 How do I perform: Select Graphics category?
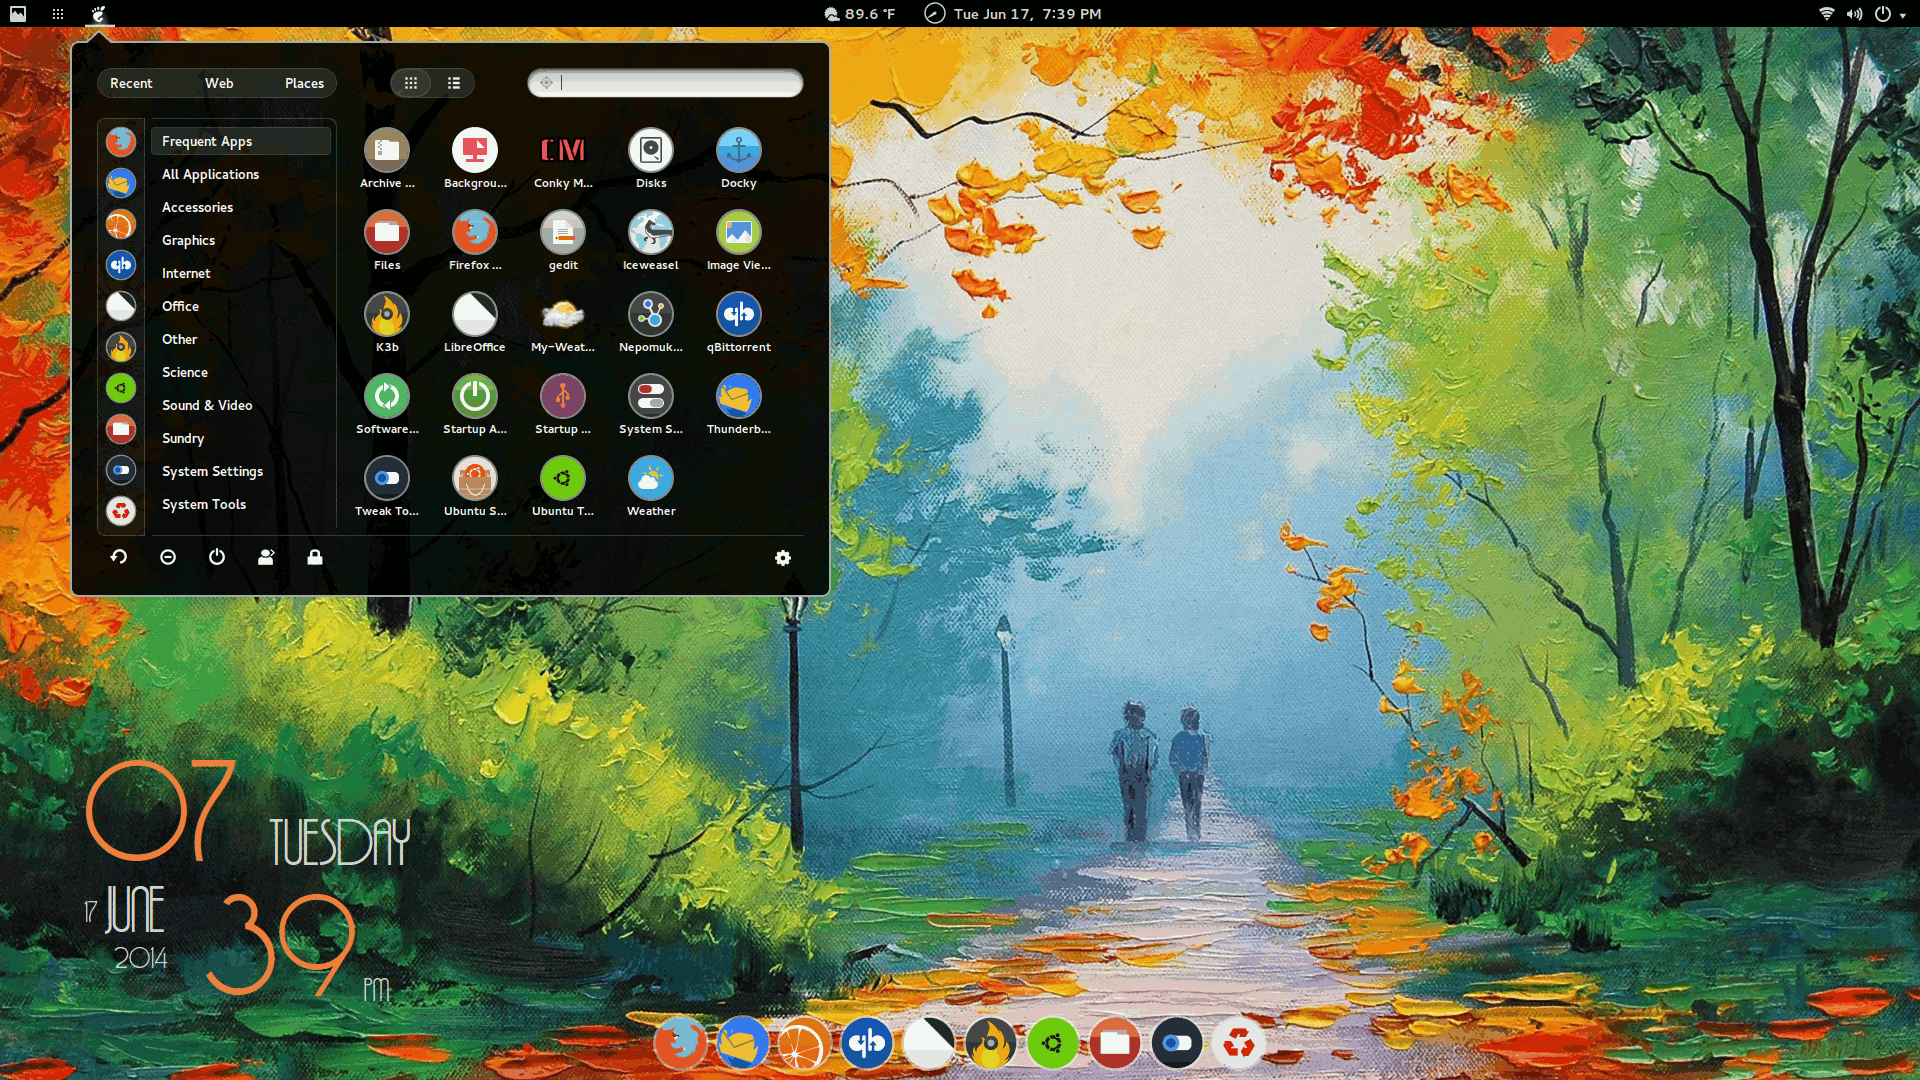coord(241,240)
